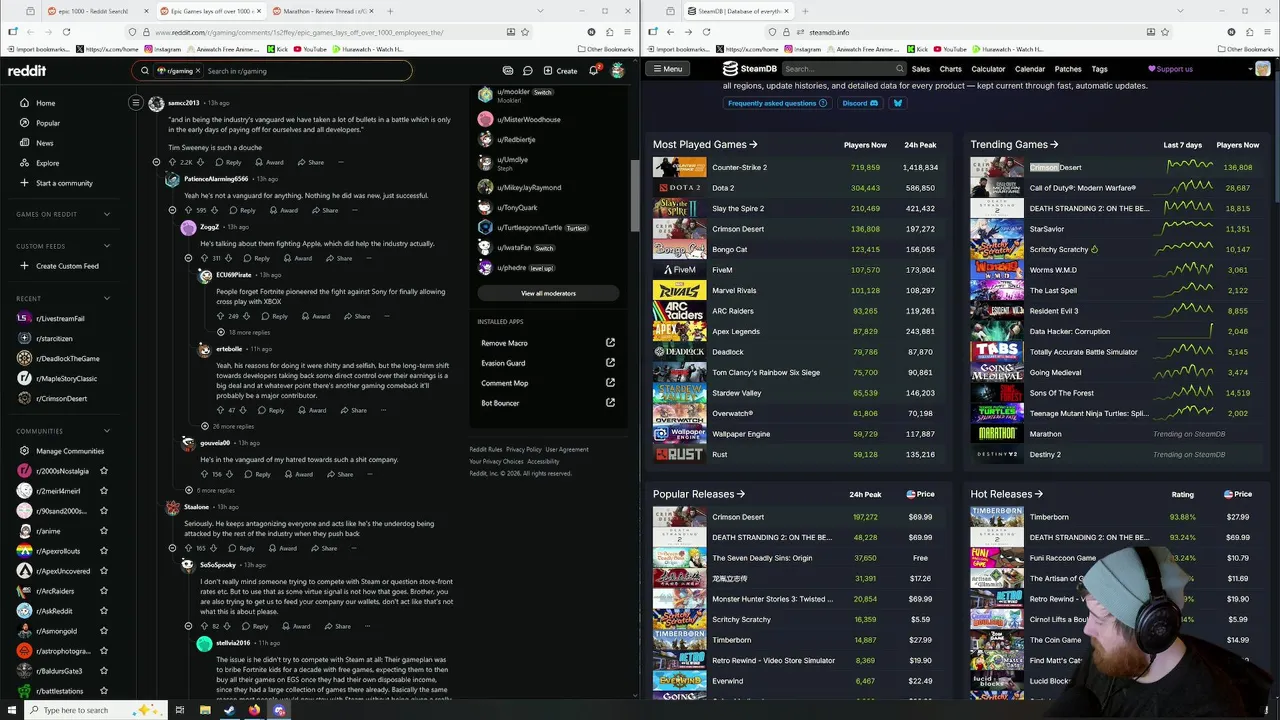
Task: Collapse samcc2013's comment thread
Action: (156, 162)
